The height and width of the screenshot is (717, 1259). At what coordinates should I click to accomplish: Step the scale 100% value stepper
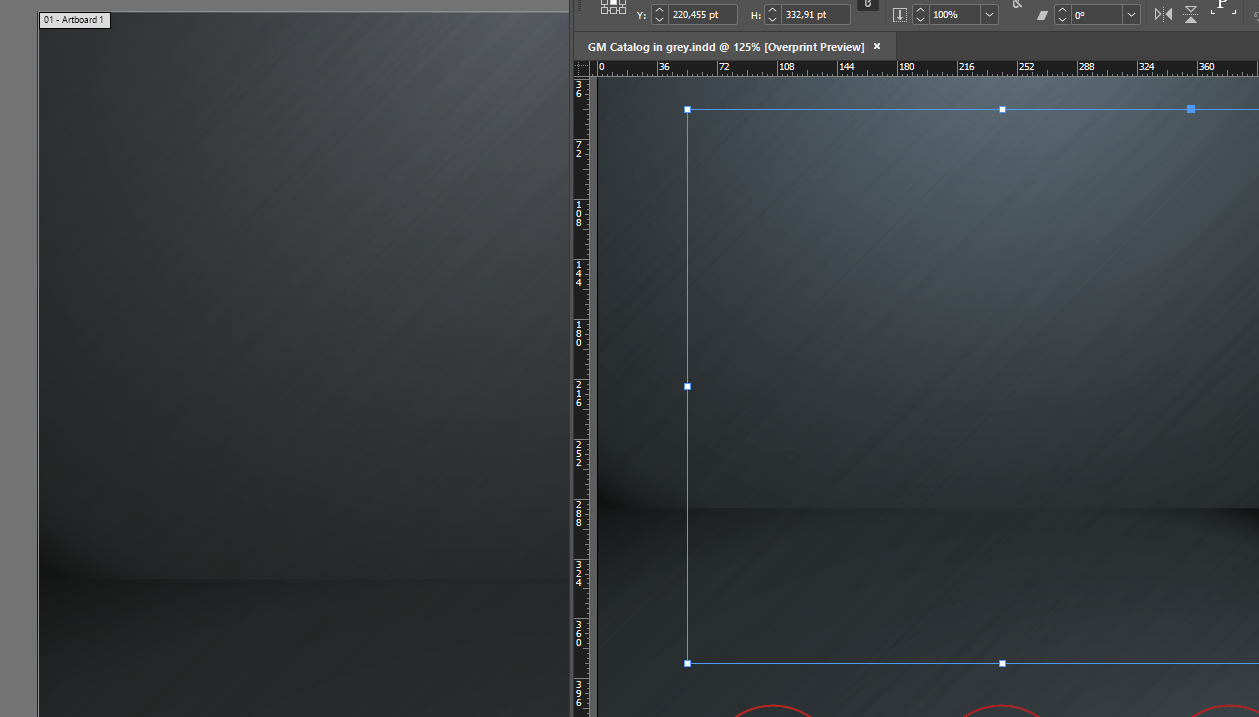[x=920, y=15]
